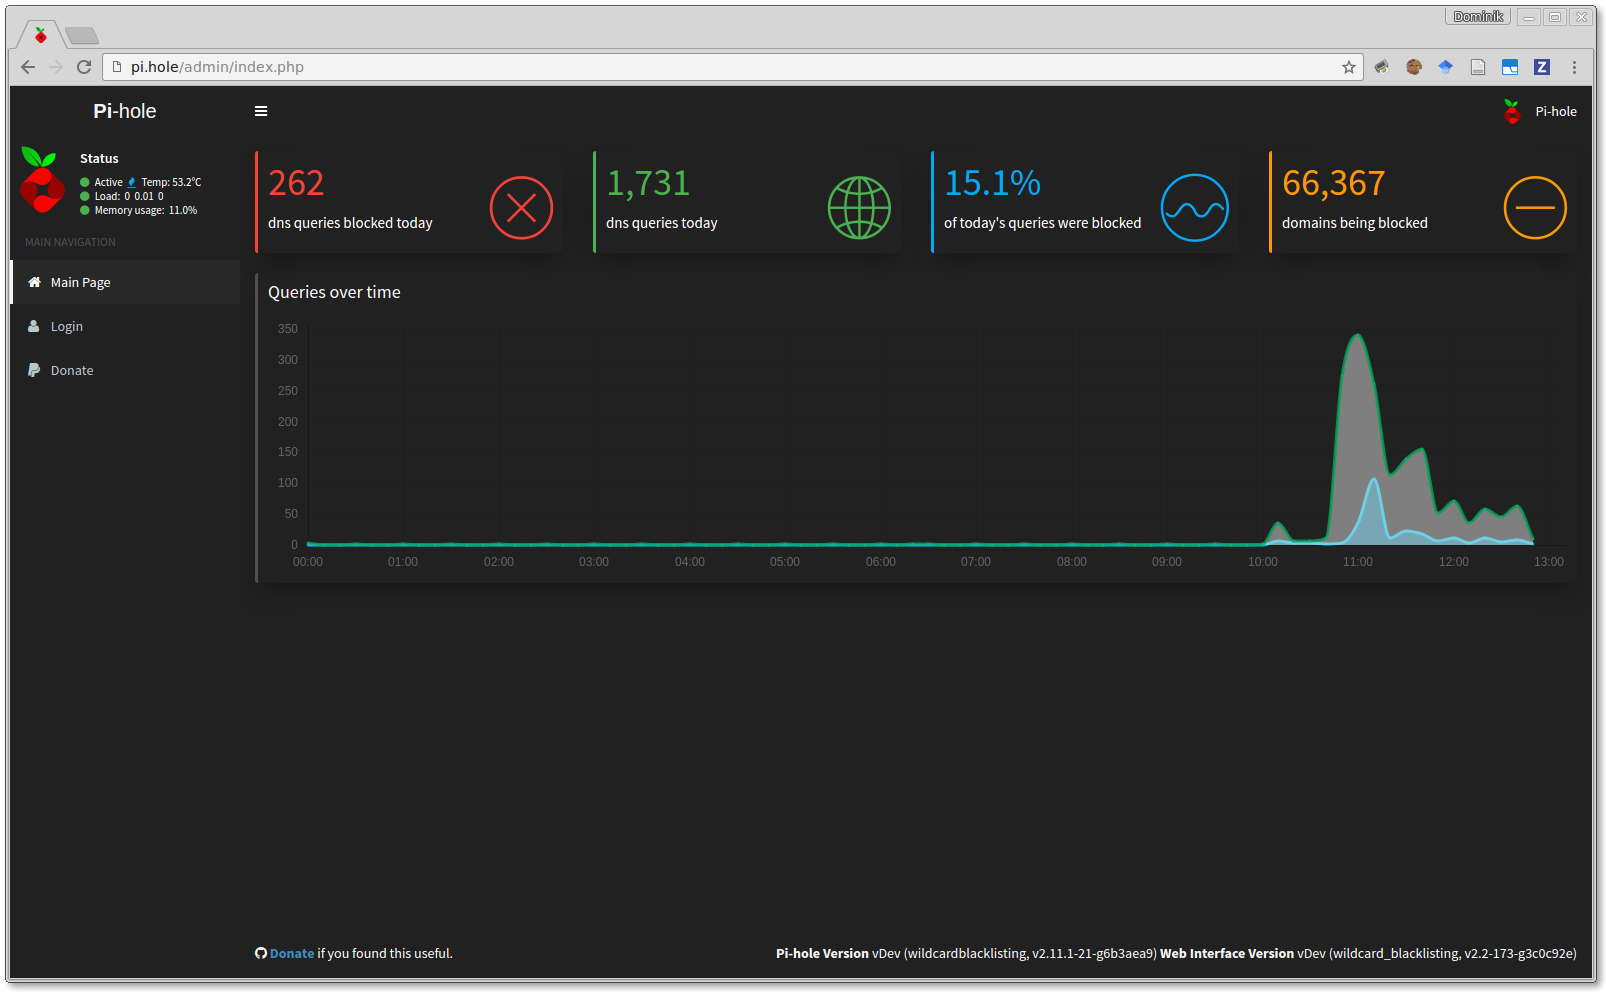The height and width of the screenshot is (992, 1606).
Task: Click the Pi-hole raspberry logo in sidebar
Action: [42, 181]
